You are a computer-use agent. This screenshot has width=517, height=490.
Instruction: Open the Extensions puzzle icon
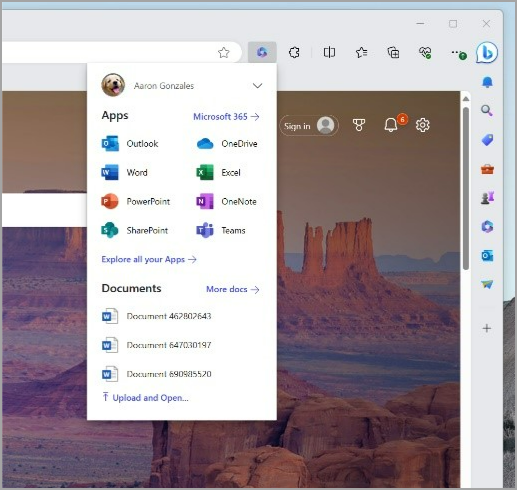tap(294, 52)
